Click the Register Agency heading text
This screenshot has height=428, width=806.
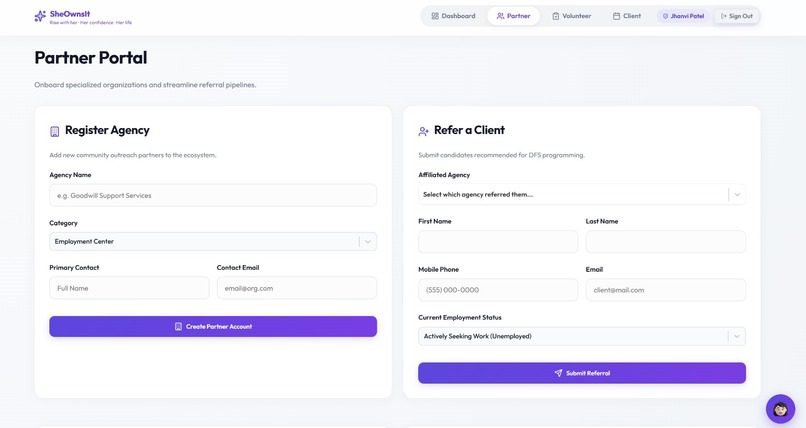pos(107,131)
